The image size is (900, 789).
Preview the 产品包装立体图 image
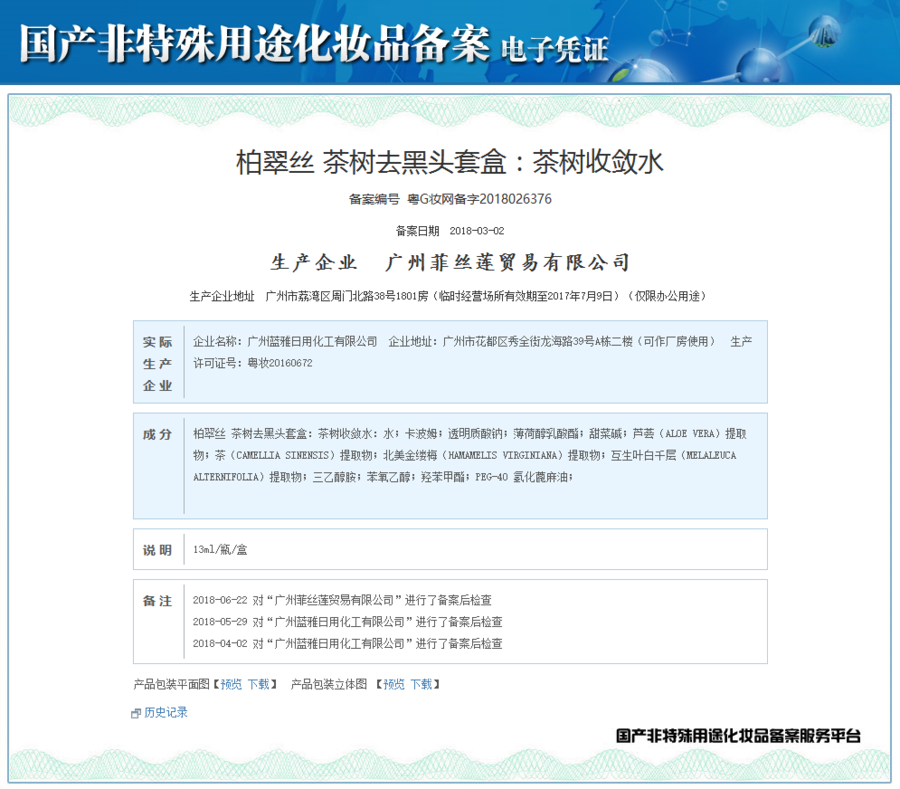394,684
